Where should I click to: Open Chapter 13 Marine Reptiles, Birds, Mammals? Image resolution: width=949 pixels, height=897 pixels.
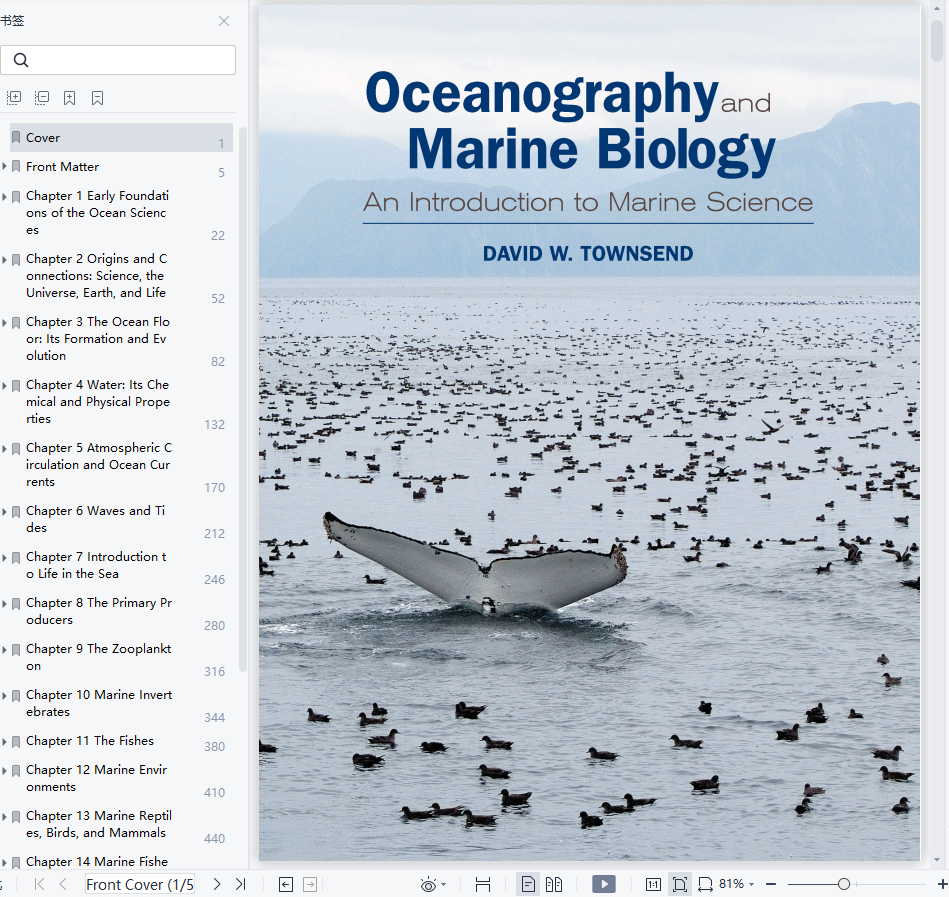pos(99,824)
